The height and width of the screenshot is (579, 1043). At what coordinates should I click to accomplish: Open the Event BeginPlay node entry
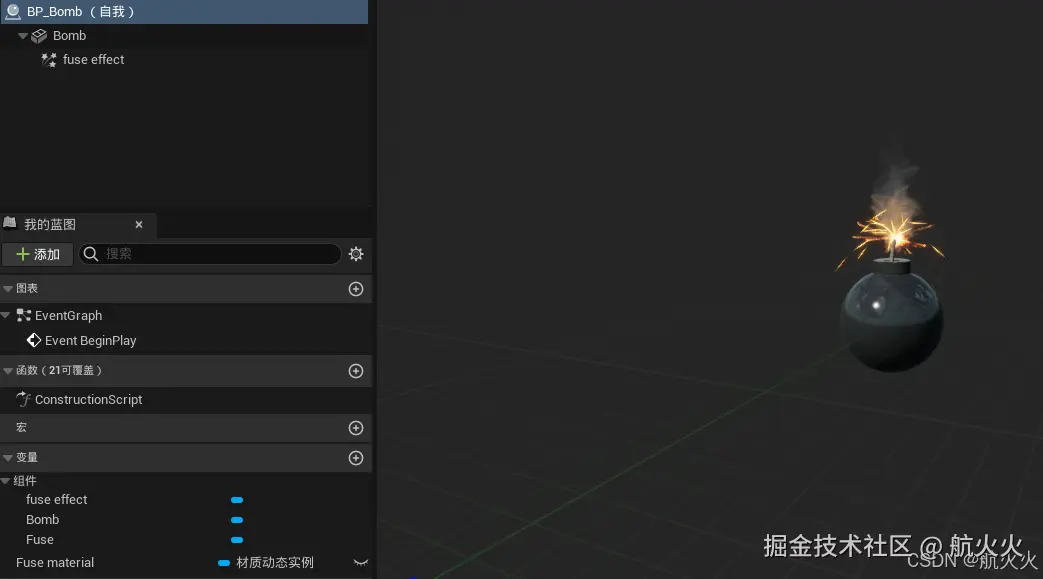[90, 340]
